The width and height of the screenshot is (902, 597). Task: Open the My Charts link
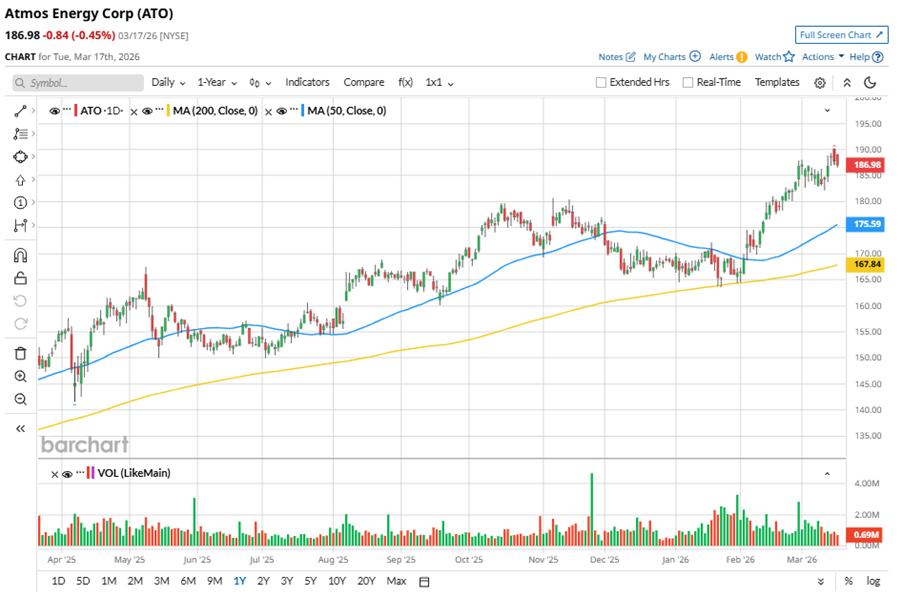[x=671, y=57]
